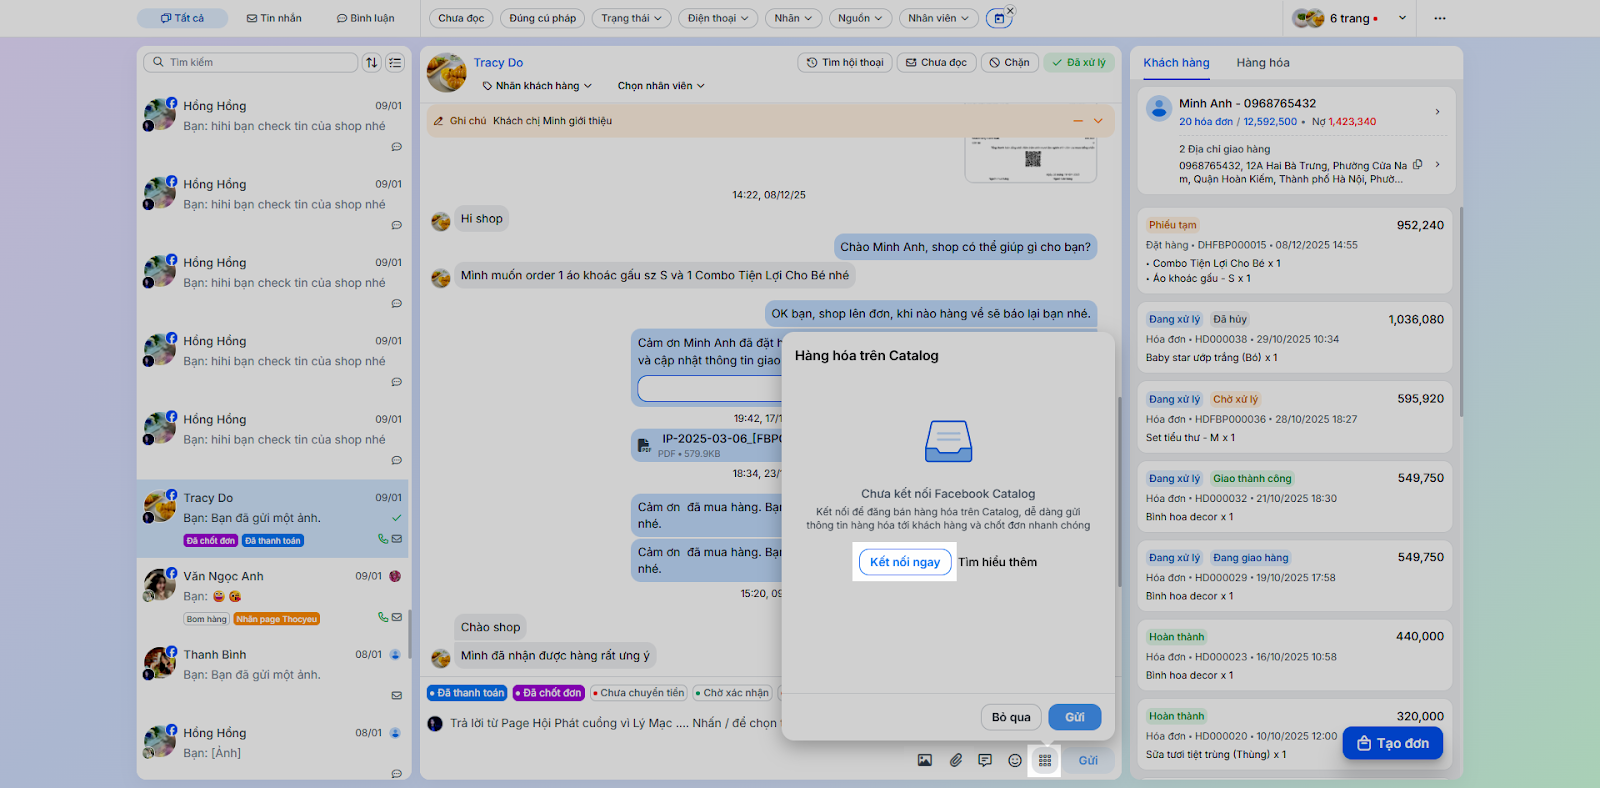1600x788 pixels.
Task: Select the Hàng hóa tab
Action: click(x=1263, y=63)
